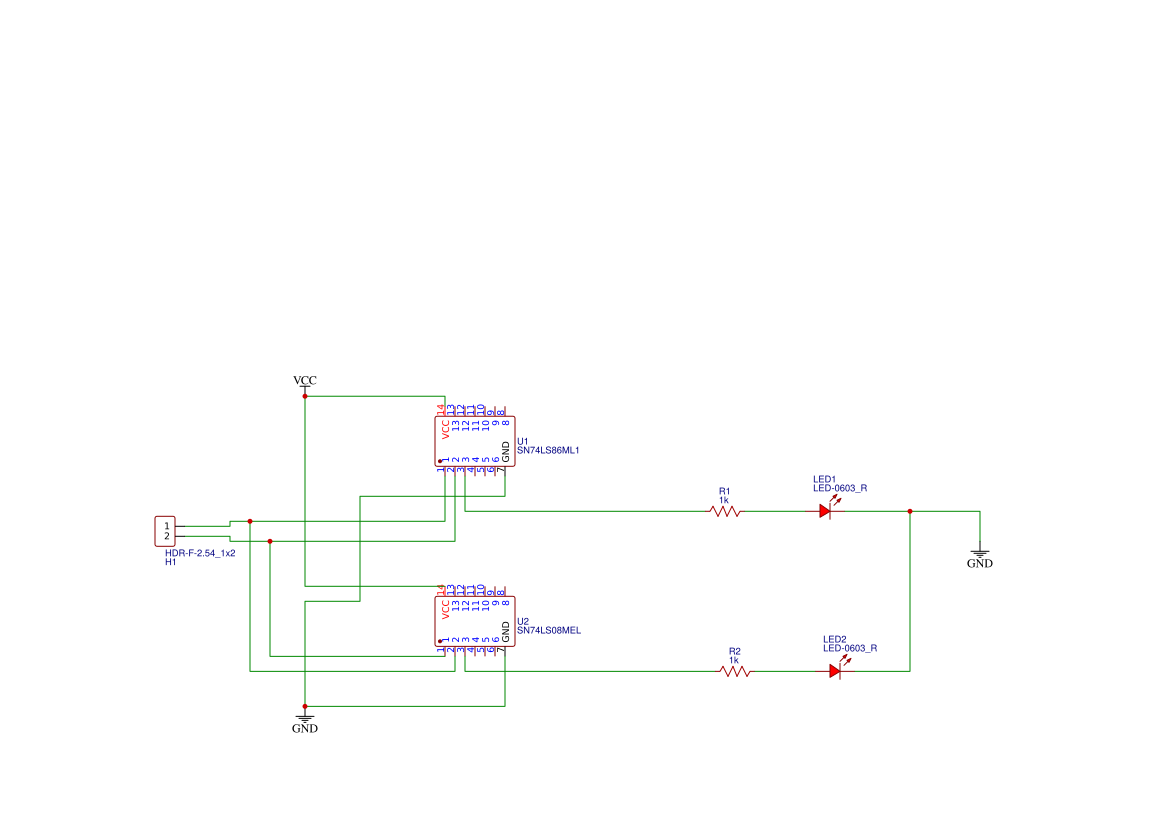1169x828 pixels.
Task: Click the LED-0603_R label above LED1
Action: [x=840, y=489]
